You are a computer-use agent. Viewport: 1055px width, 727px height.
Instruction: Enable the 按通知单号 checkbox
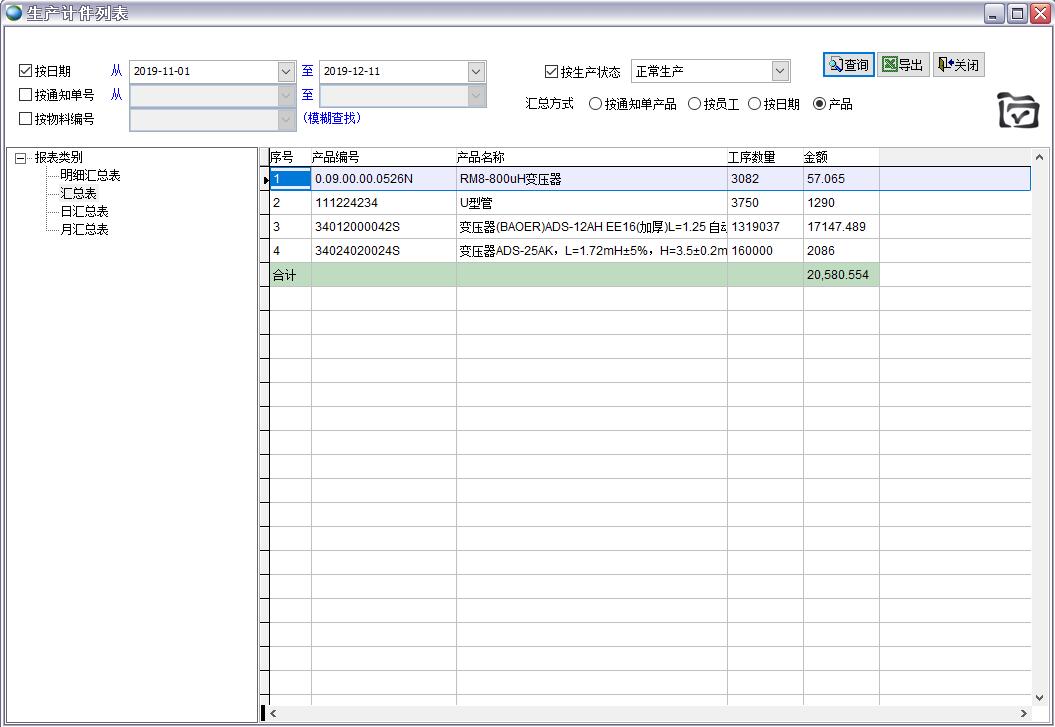[26, 95]
